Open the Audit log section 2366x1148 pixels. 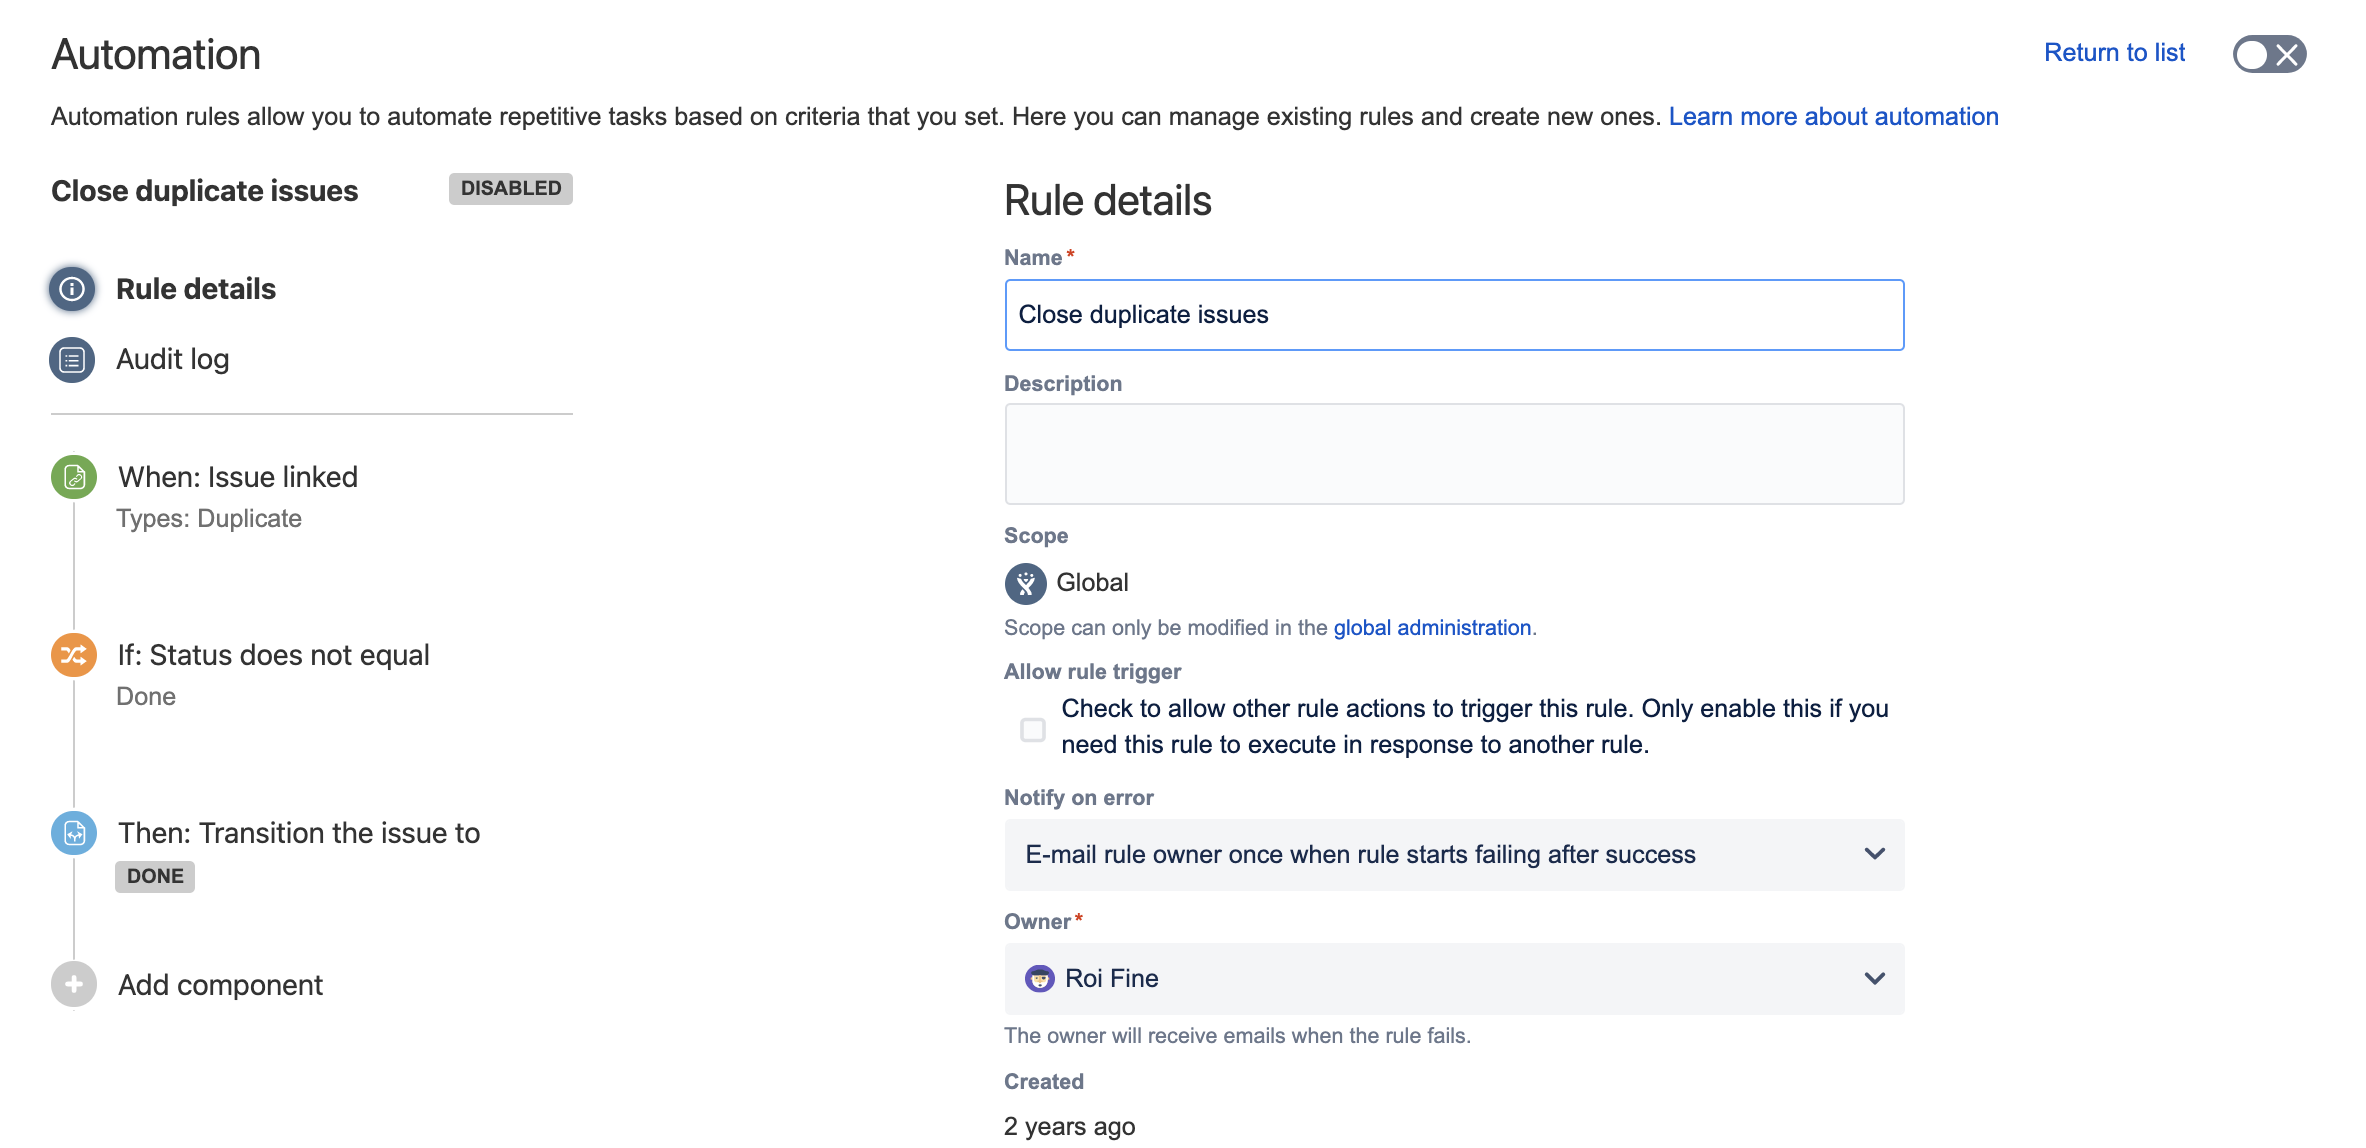point(173,360)
